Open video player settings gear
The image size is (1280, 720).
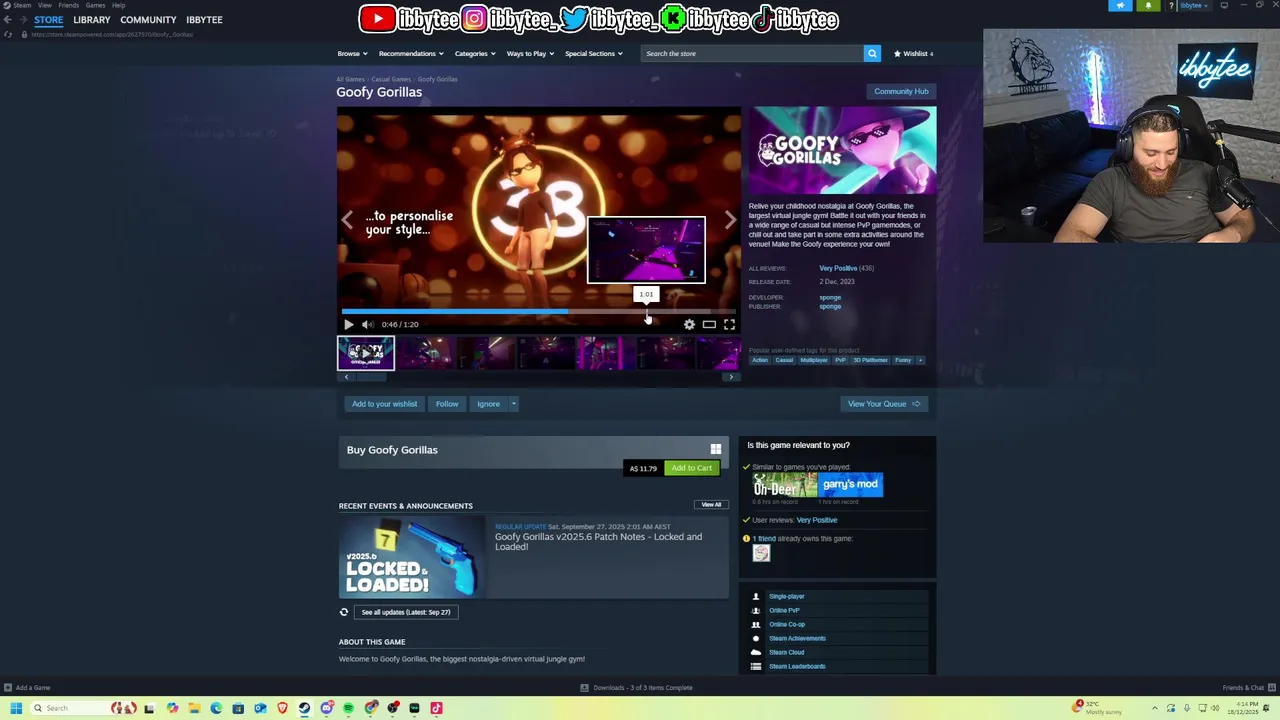[689, 324]
